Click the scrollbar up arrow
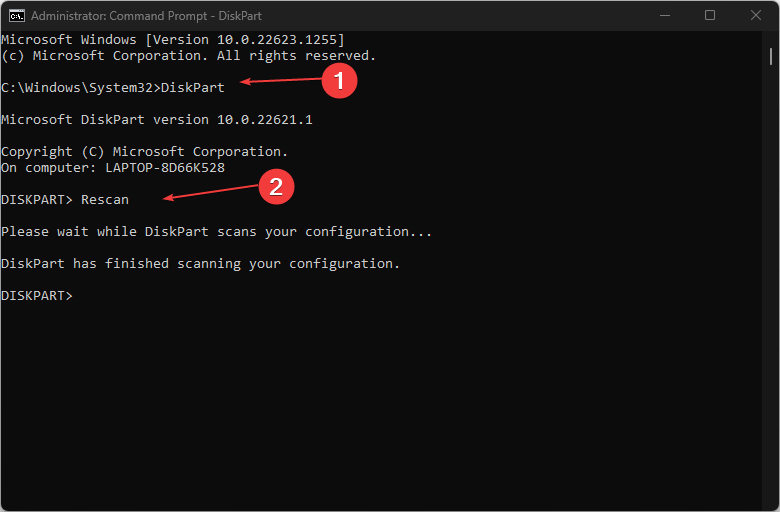Image resolution: width=780 pixels, height=512 pixels. 772,40
